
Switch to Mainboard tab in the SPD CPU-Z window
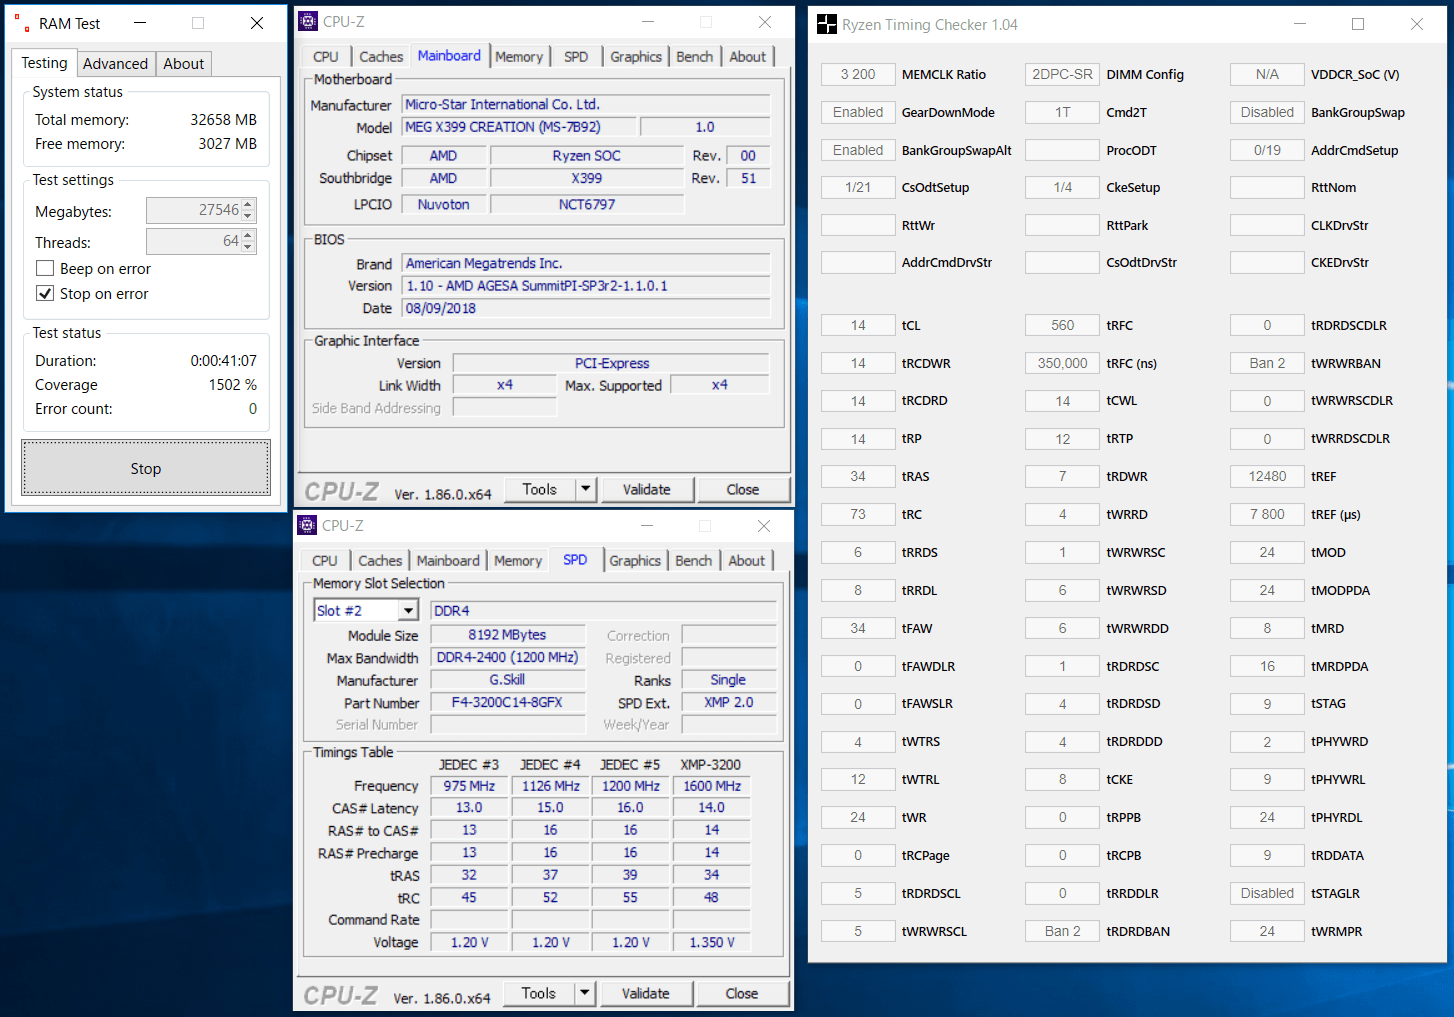pos(448,561)
